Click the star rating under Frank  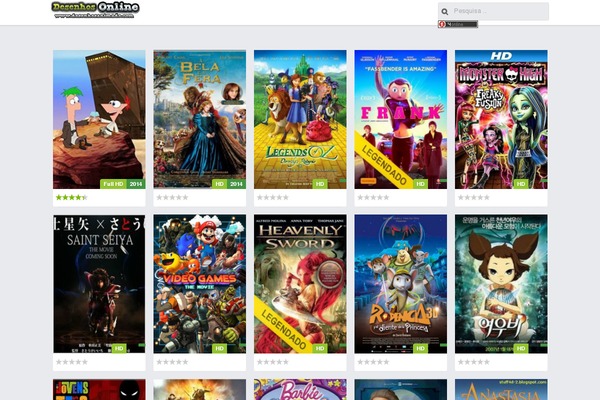pos(373,198)
